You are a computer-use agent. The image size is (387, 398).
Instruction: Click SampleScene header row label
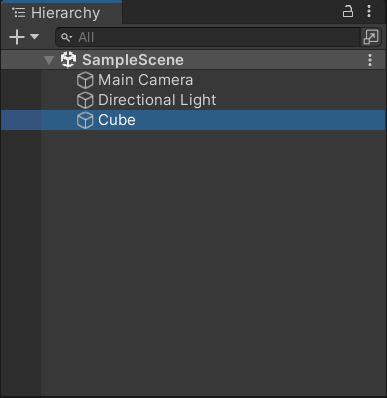tap(133, 60)
